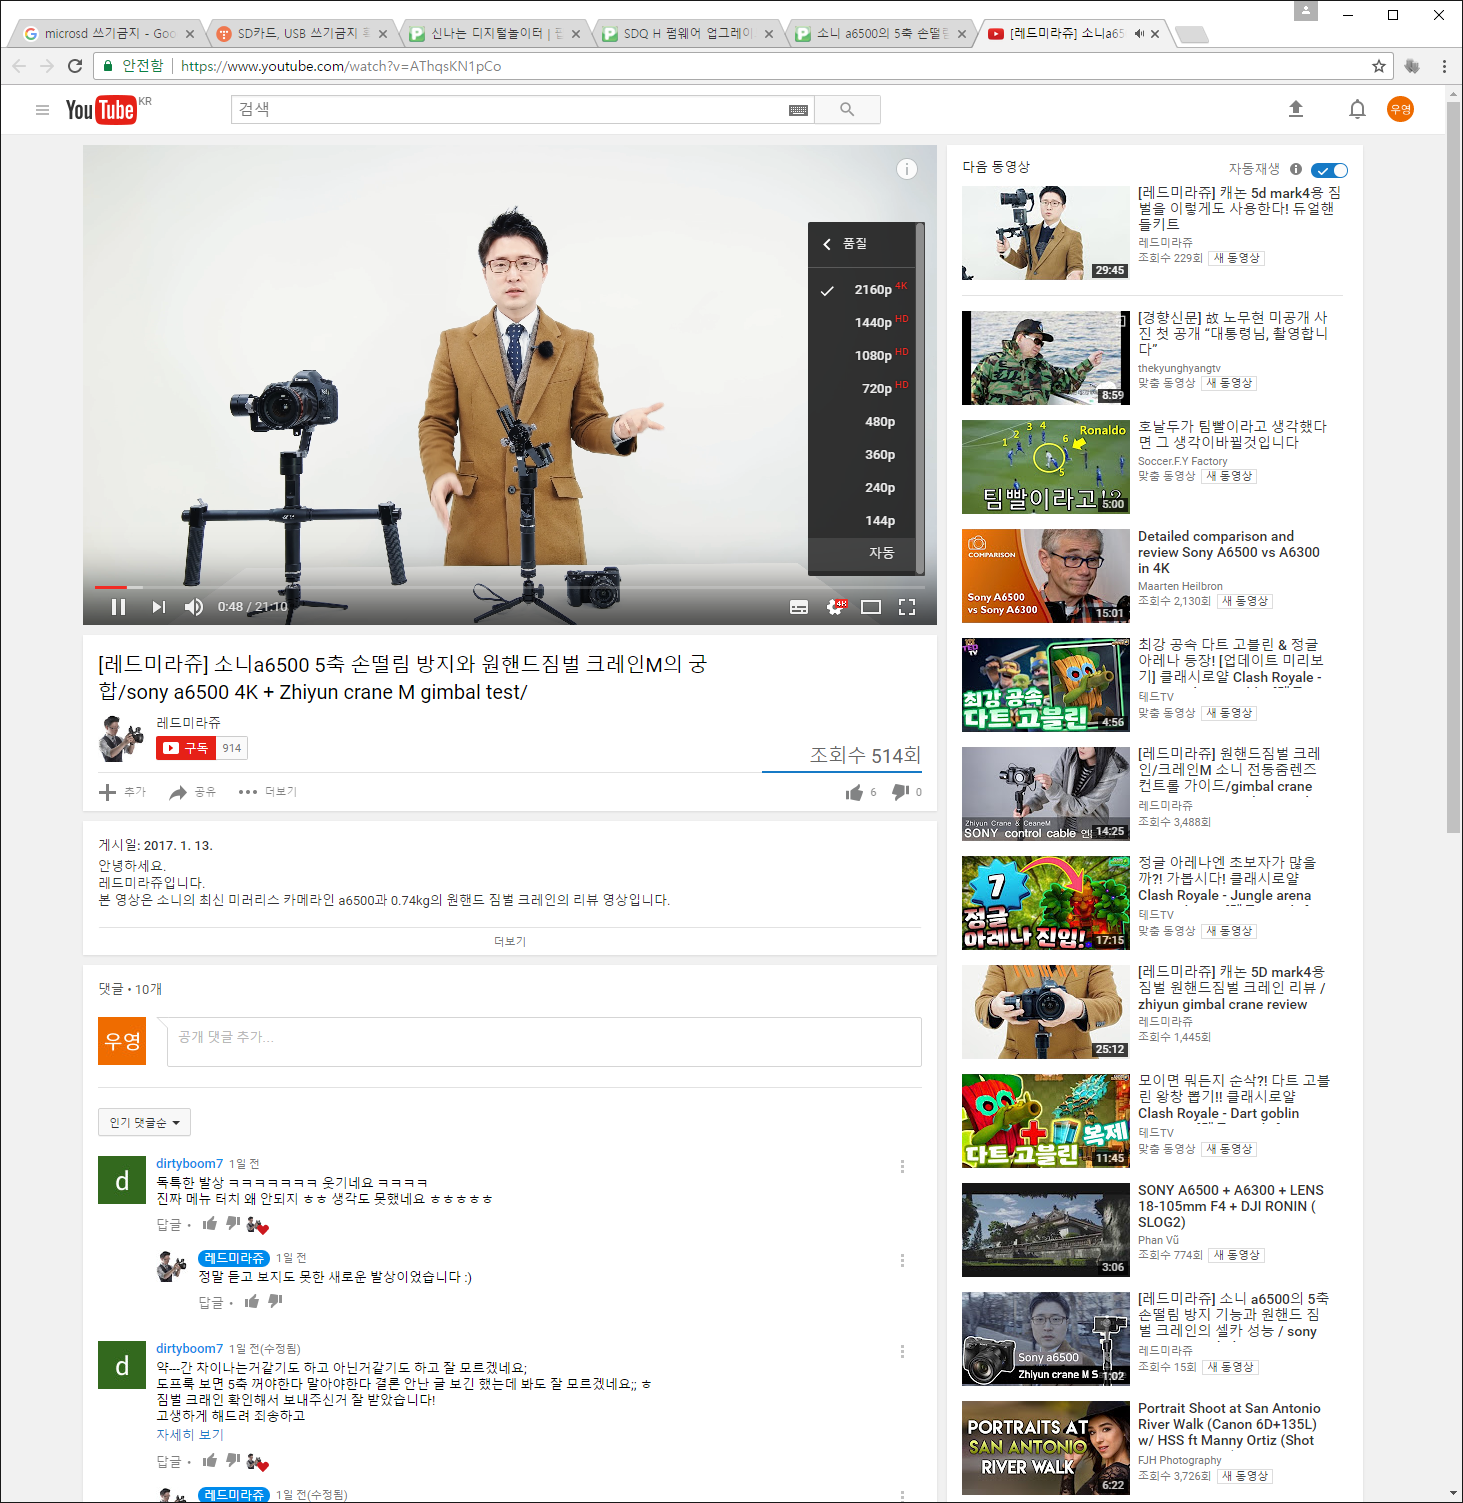The image size is (1463, 1503).
Task: Open the YouTube hamburger guide menu
Action: point(42,110)
